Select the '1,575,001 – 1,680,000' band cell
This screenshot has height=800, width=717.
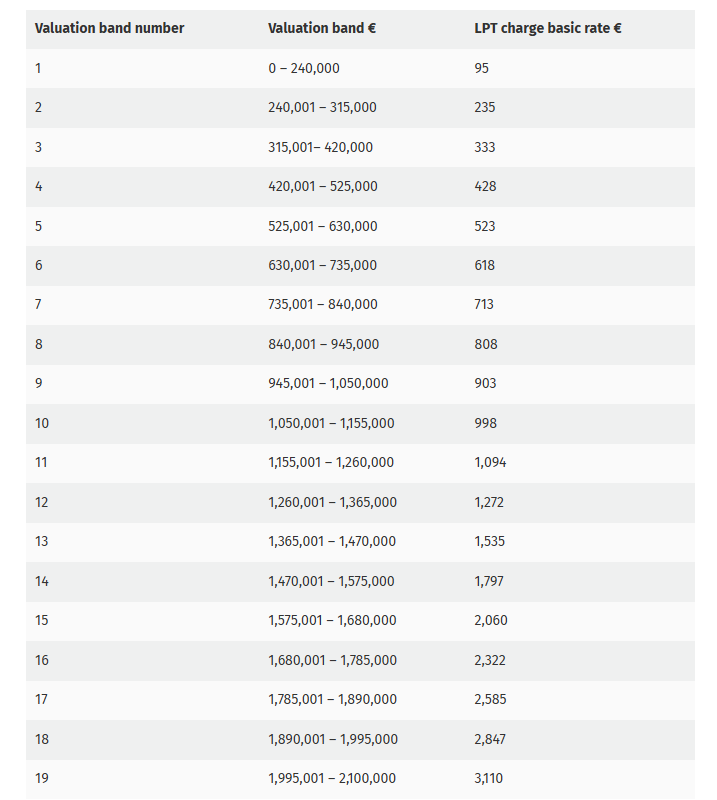coord(332,620)
